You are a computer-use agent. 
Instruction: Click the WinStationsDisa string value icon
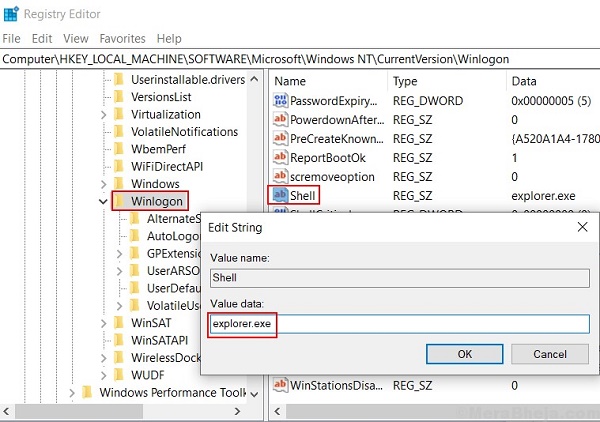coord(280,385)
